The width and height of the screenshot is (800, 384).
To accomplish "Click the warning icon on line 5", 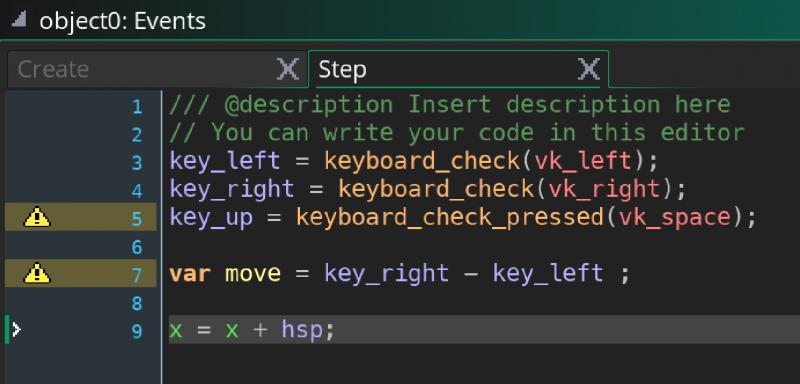I will point(37,217).
